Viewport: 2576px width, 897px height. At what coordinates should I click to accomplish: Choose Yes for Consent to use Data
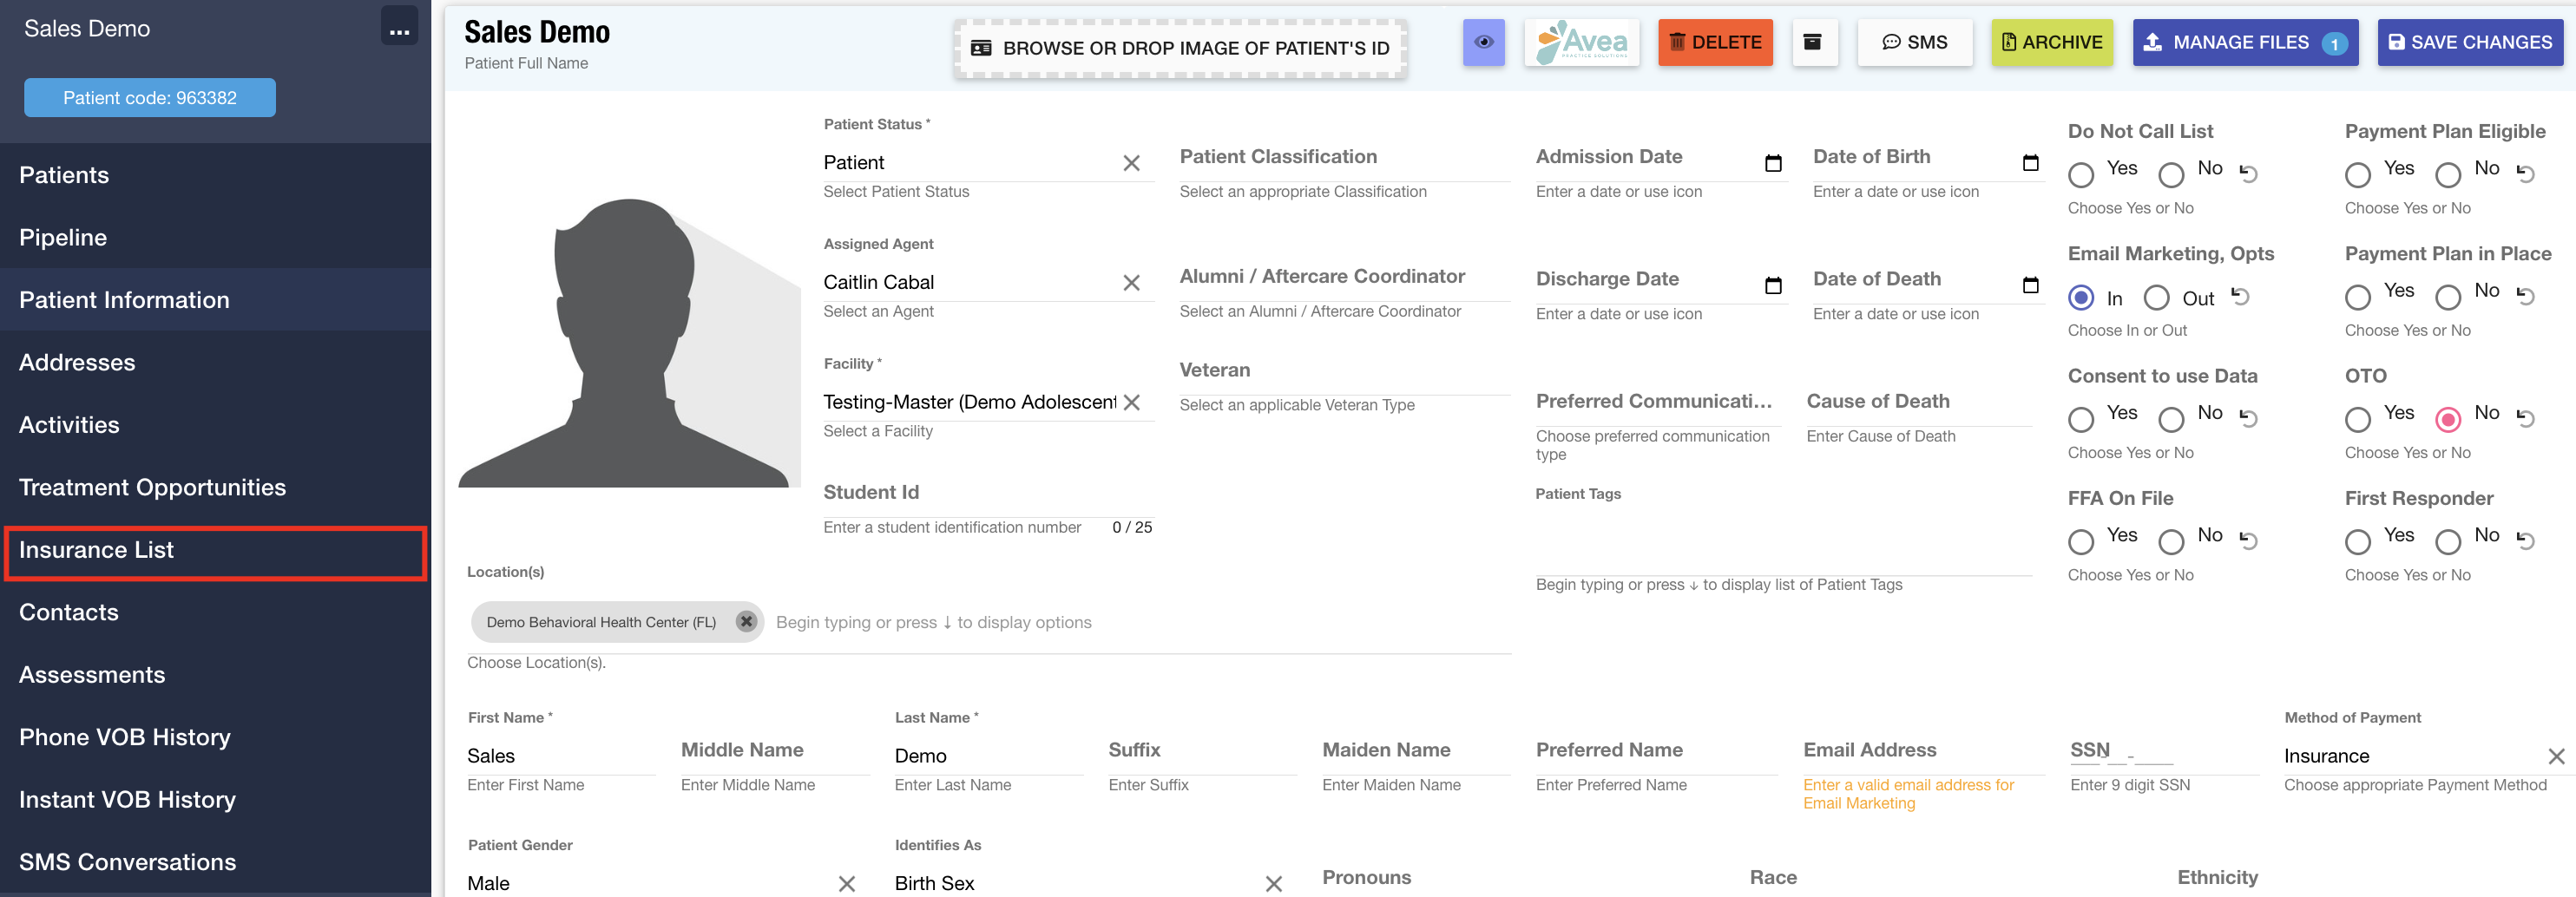2081,420
